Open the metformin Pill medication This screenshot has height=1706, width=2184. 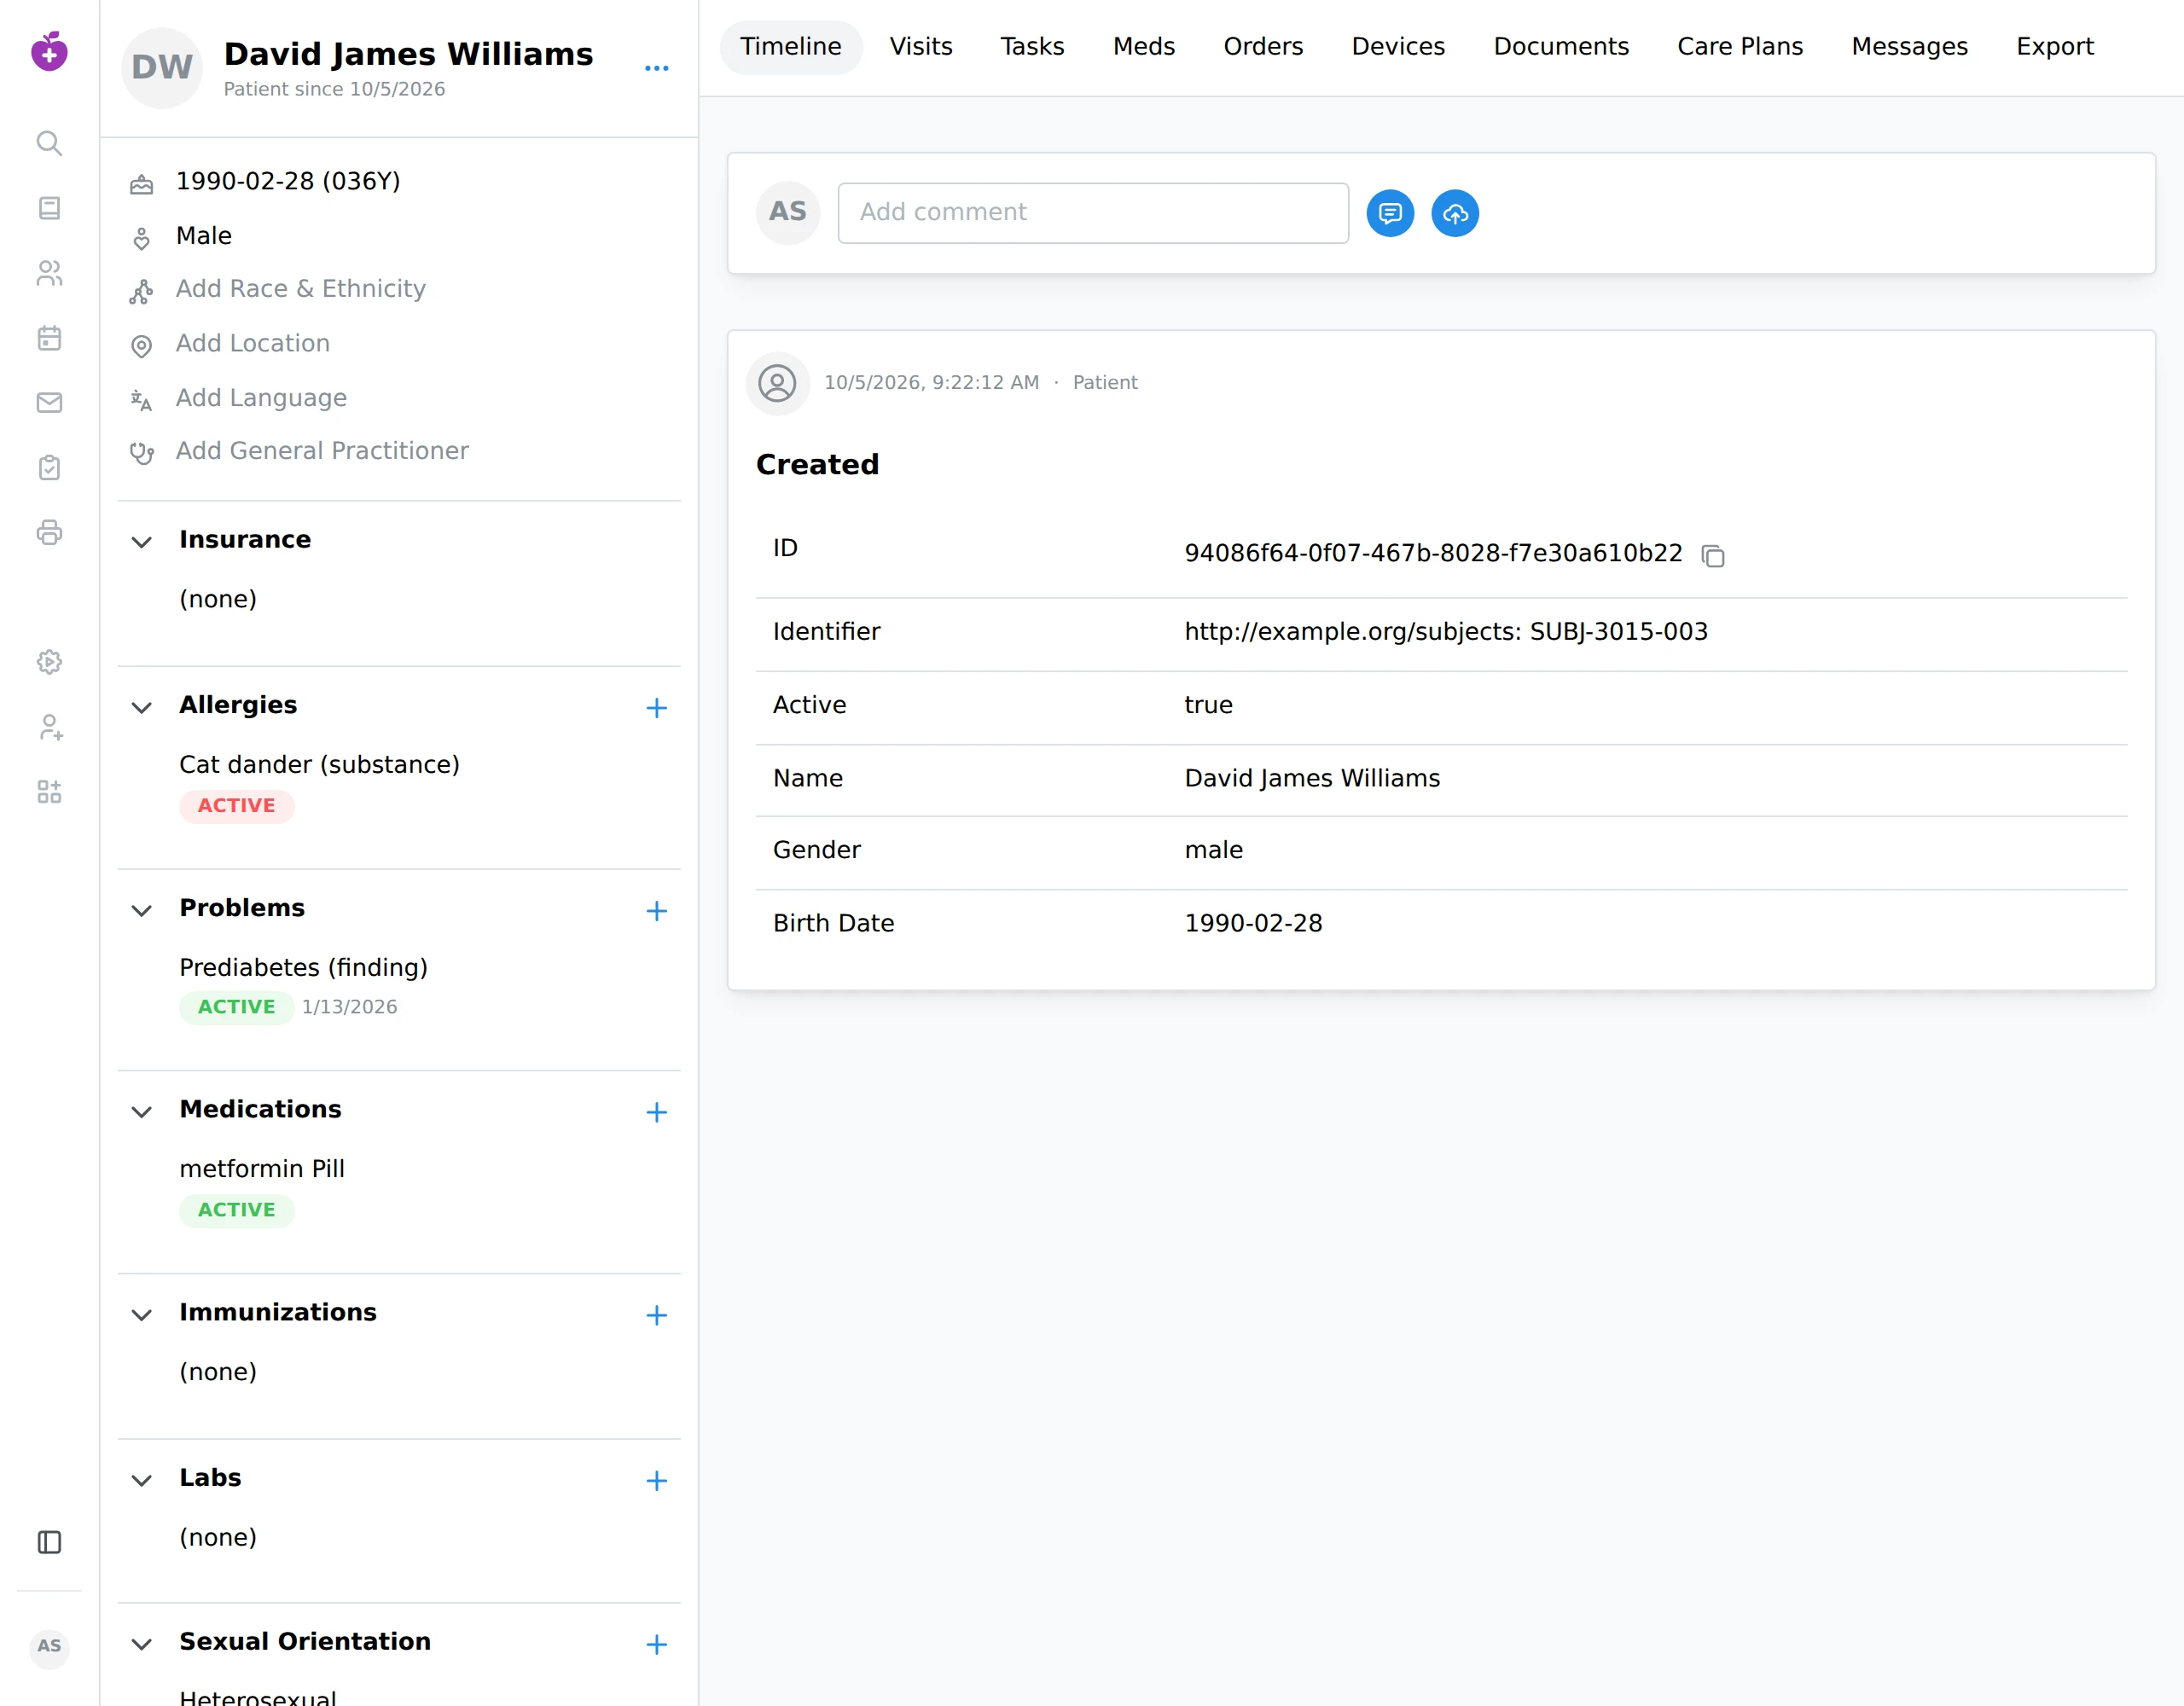(262, 1169)
